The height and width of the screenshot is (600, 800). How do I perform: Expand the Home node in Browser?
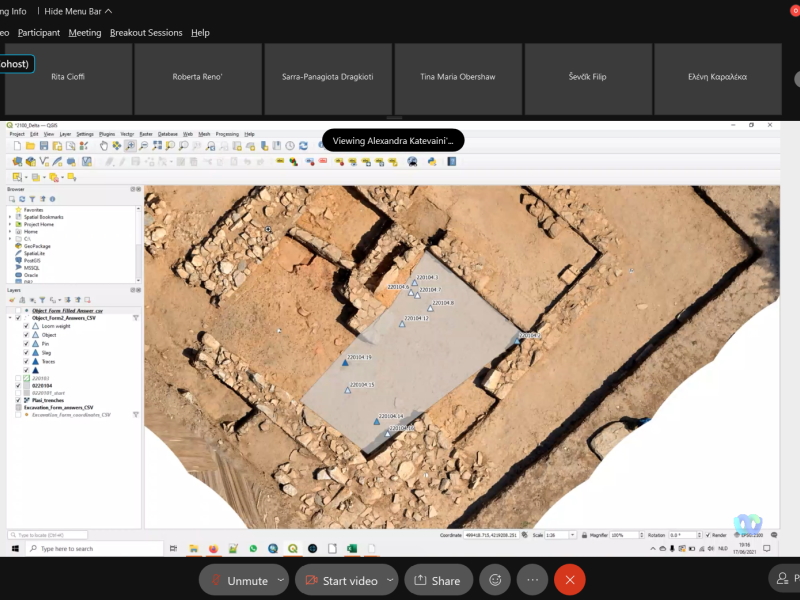coord(10,232)
